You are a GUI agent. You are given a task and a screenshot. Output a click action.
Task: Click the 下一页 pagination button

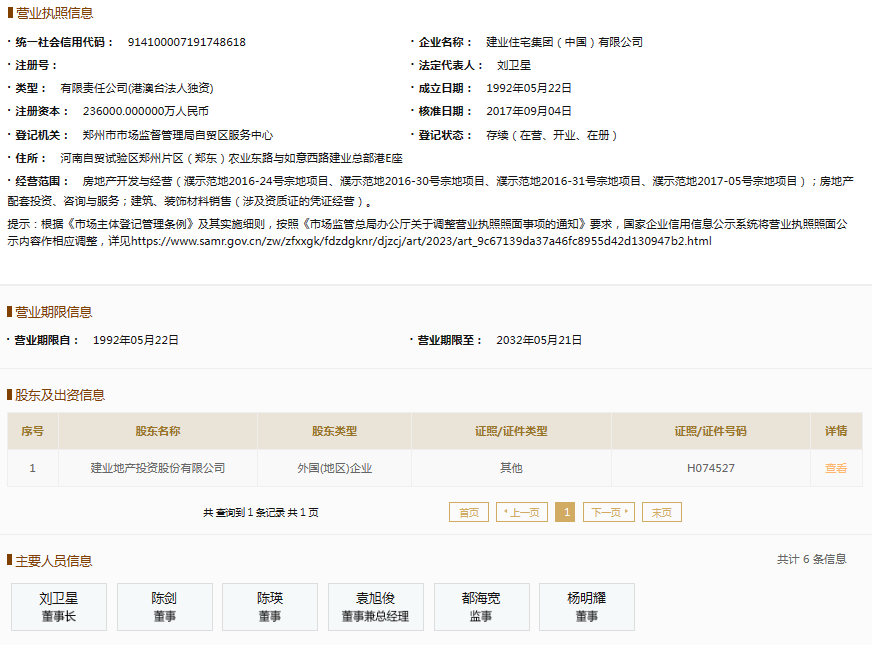608,511
